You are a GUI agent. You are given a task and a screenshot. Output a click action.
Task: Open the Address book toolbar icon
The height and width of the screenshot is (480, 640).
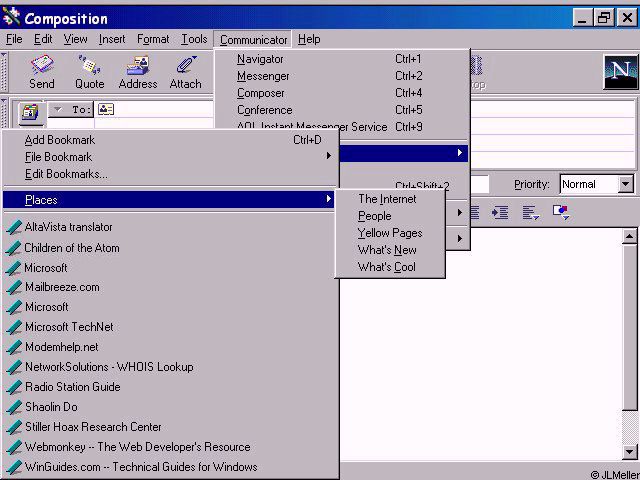coord(138,72)
